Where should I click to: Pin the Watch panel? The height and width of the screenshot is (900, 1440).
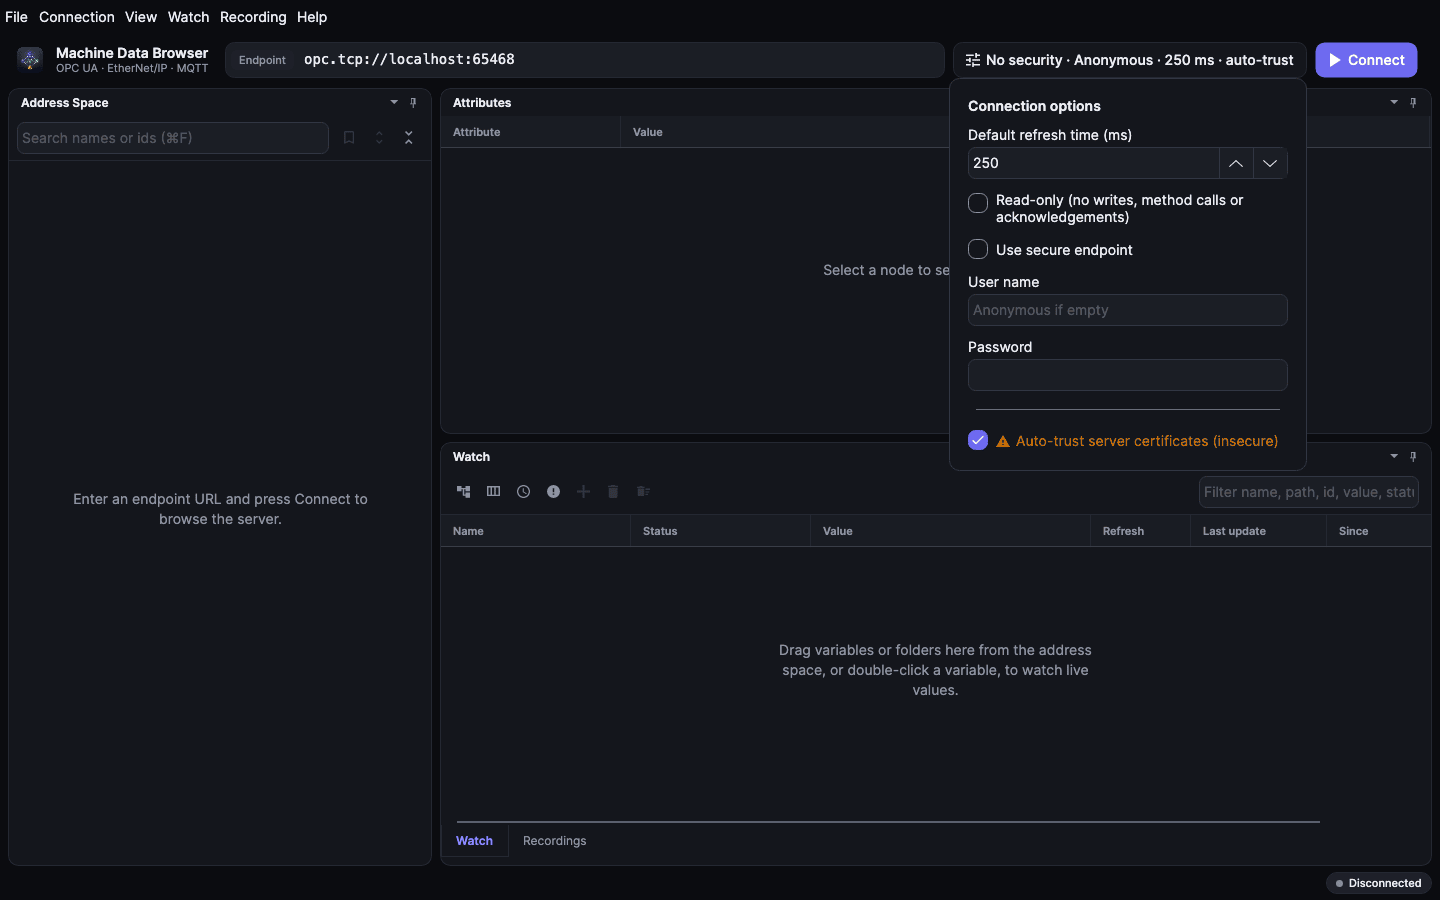tap(1413, 457)
